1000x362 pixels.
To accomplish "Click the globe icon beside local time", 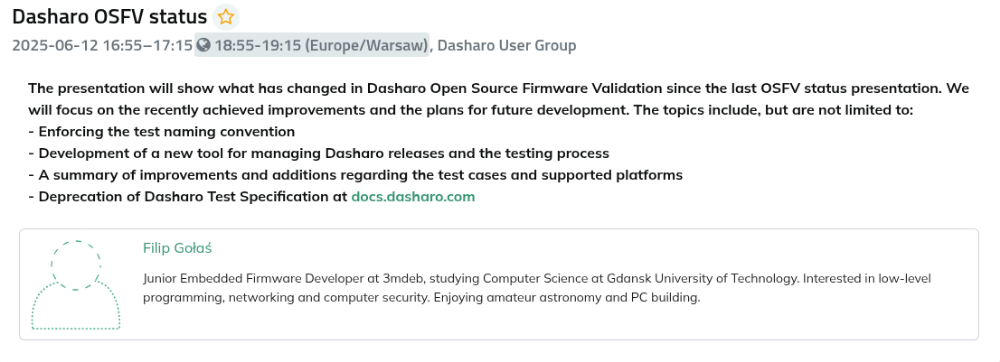I will [x=203, y=45].
